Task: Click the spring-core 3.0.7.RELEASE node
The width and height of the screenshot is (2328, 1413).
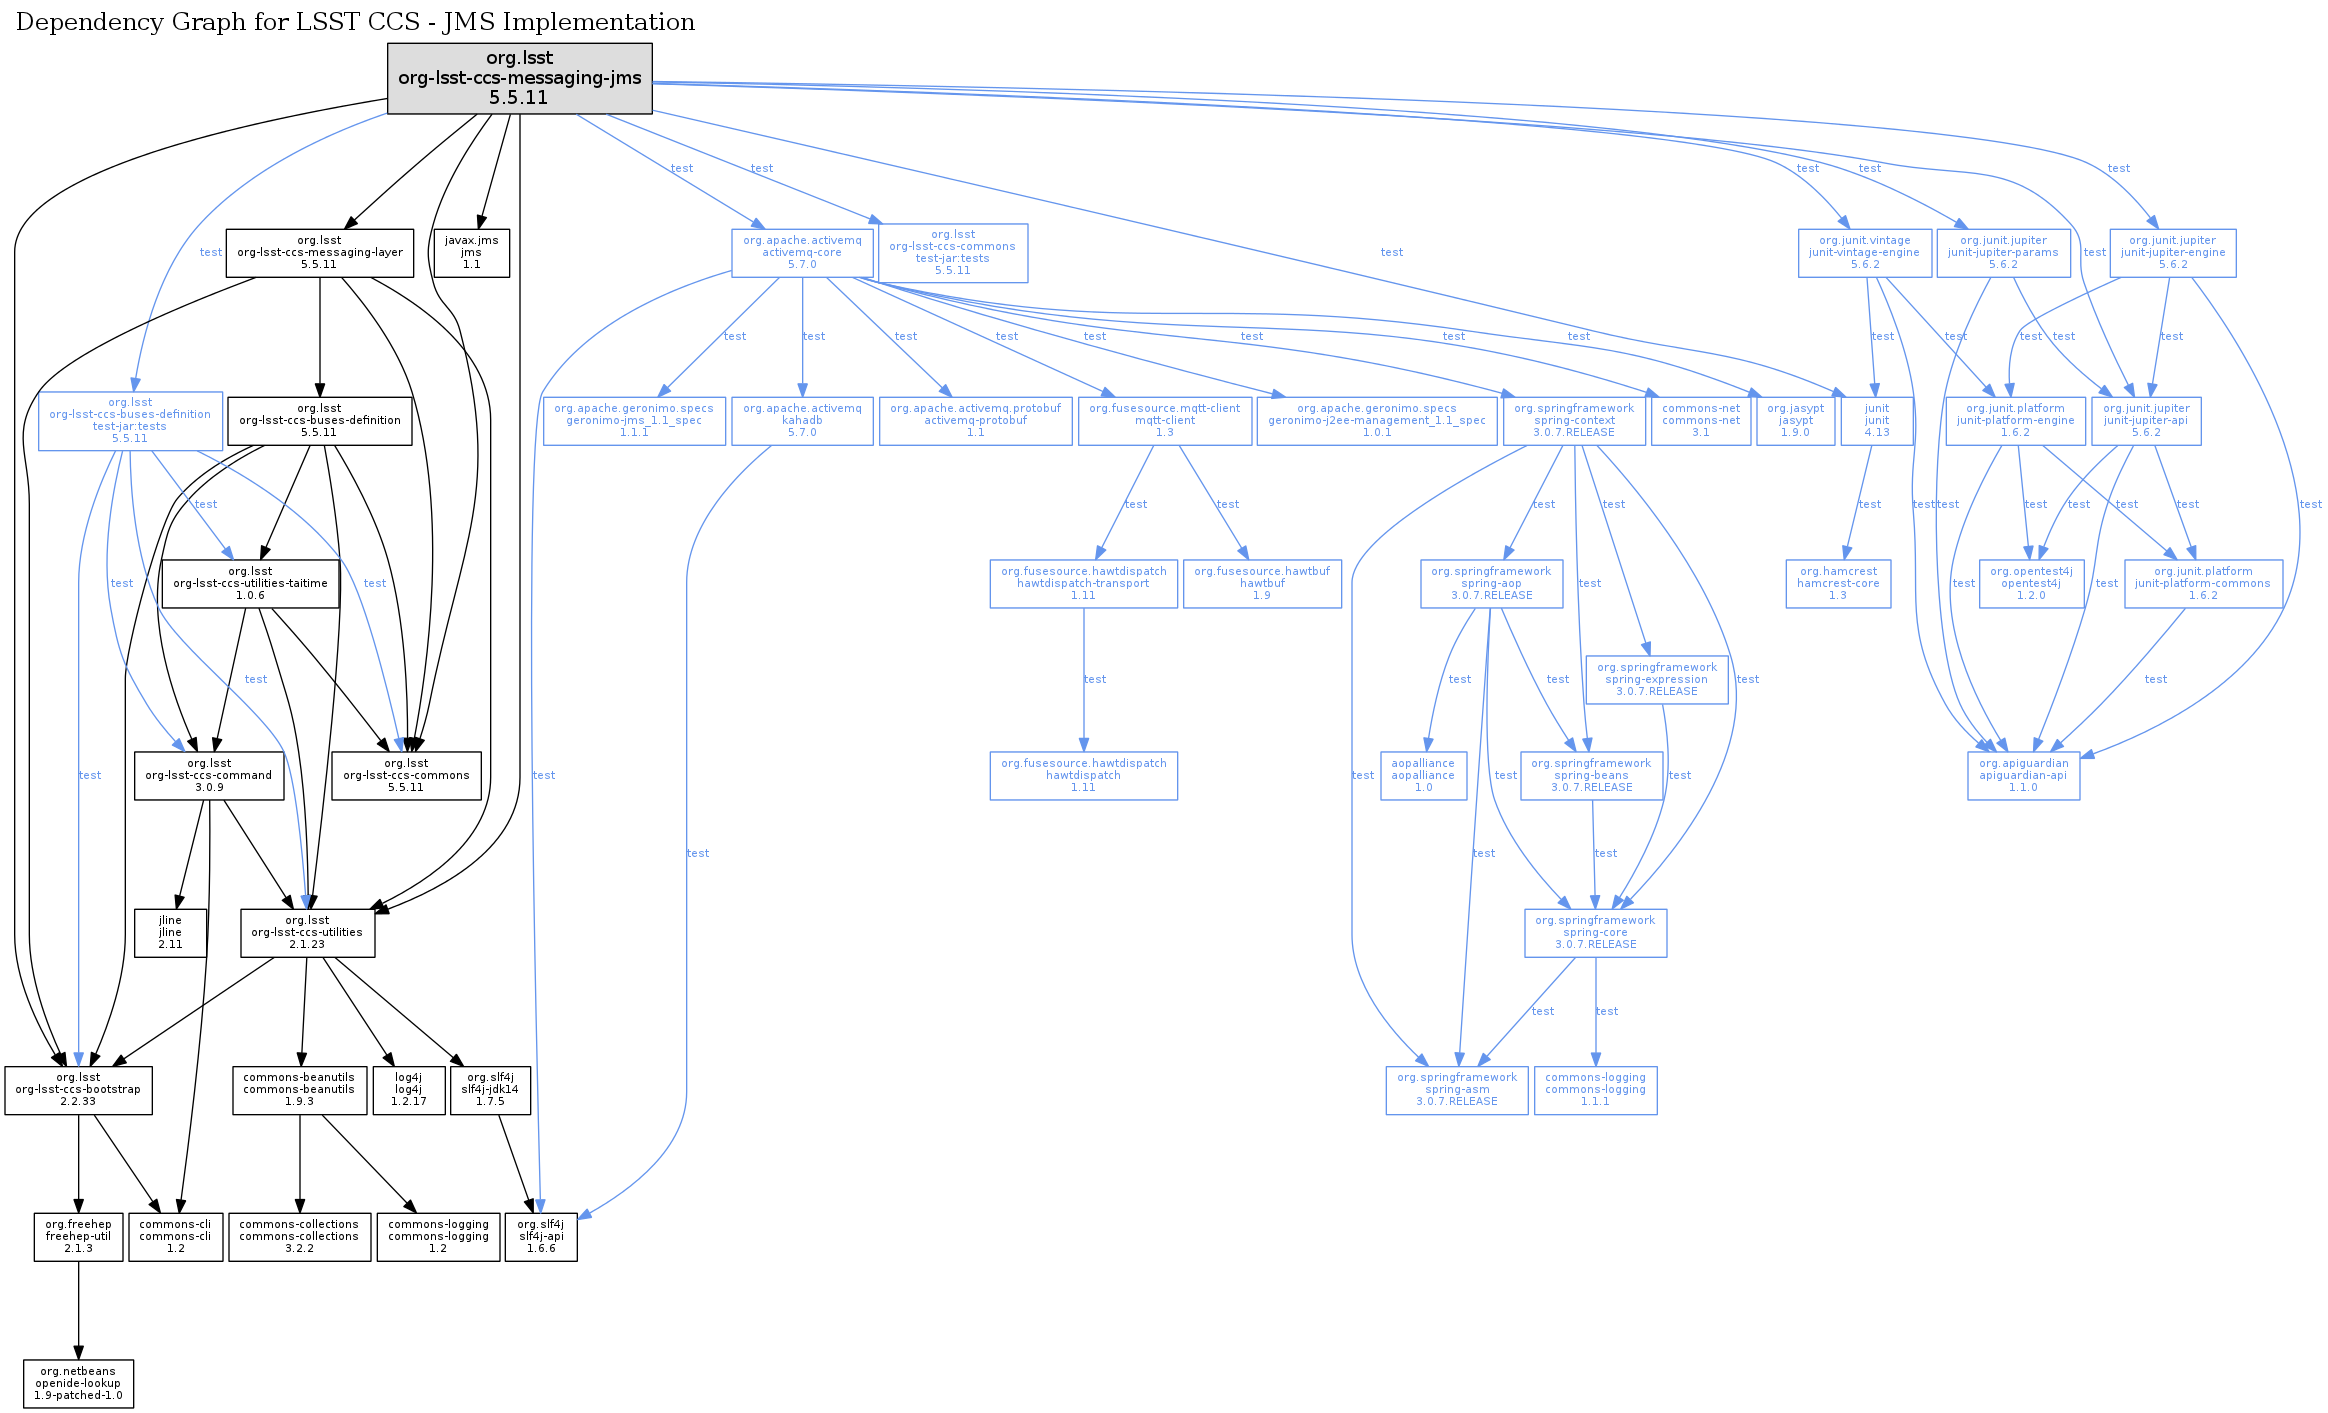Action: tap(1595, 933)
